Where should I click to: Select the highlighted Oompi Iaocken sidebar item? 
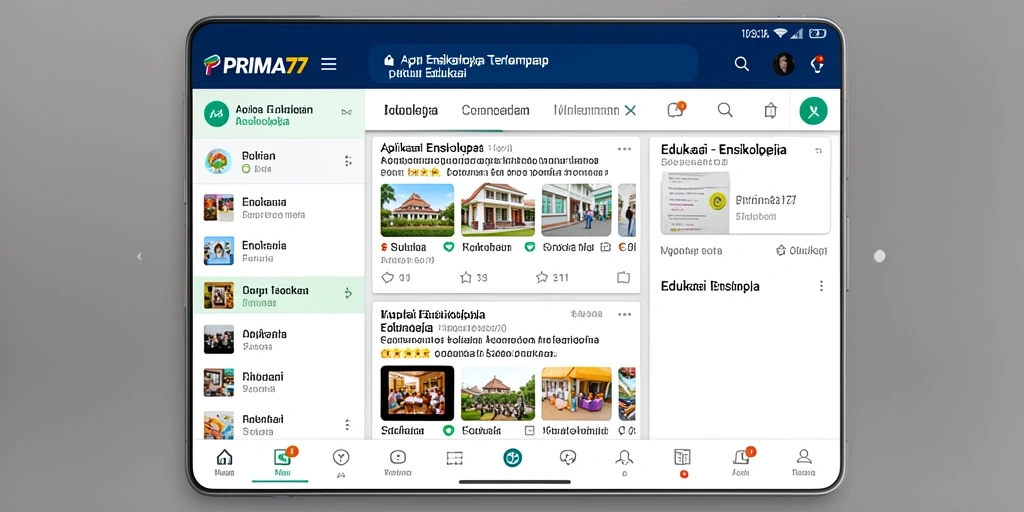[279, 295]
